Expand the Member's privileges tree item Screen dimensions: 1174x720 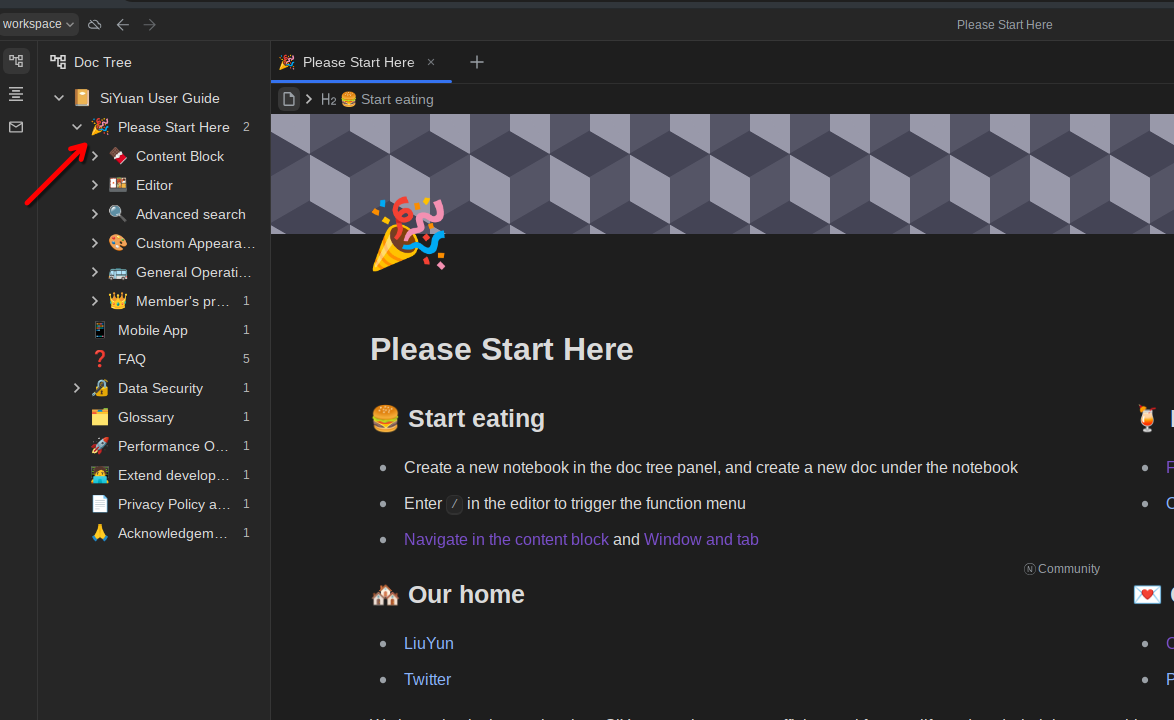click(x=95, y=301)
